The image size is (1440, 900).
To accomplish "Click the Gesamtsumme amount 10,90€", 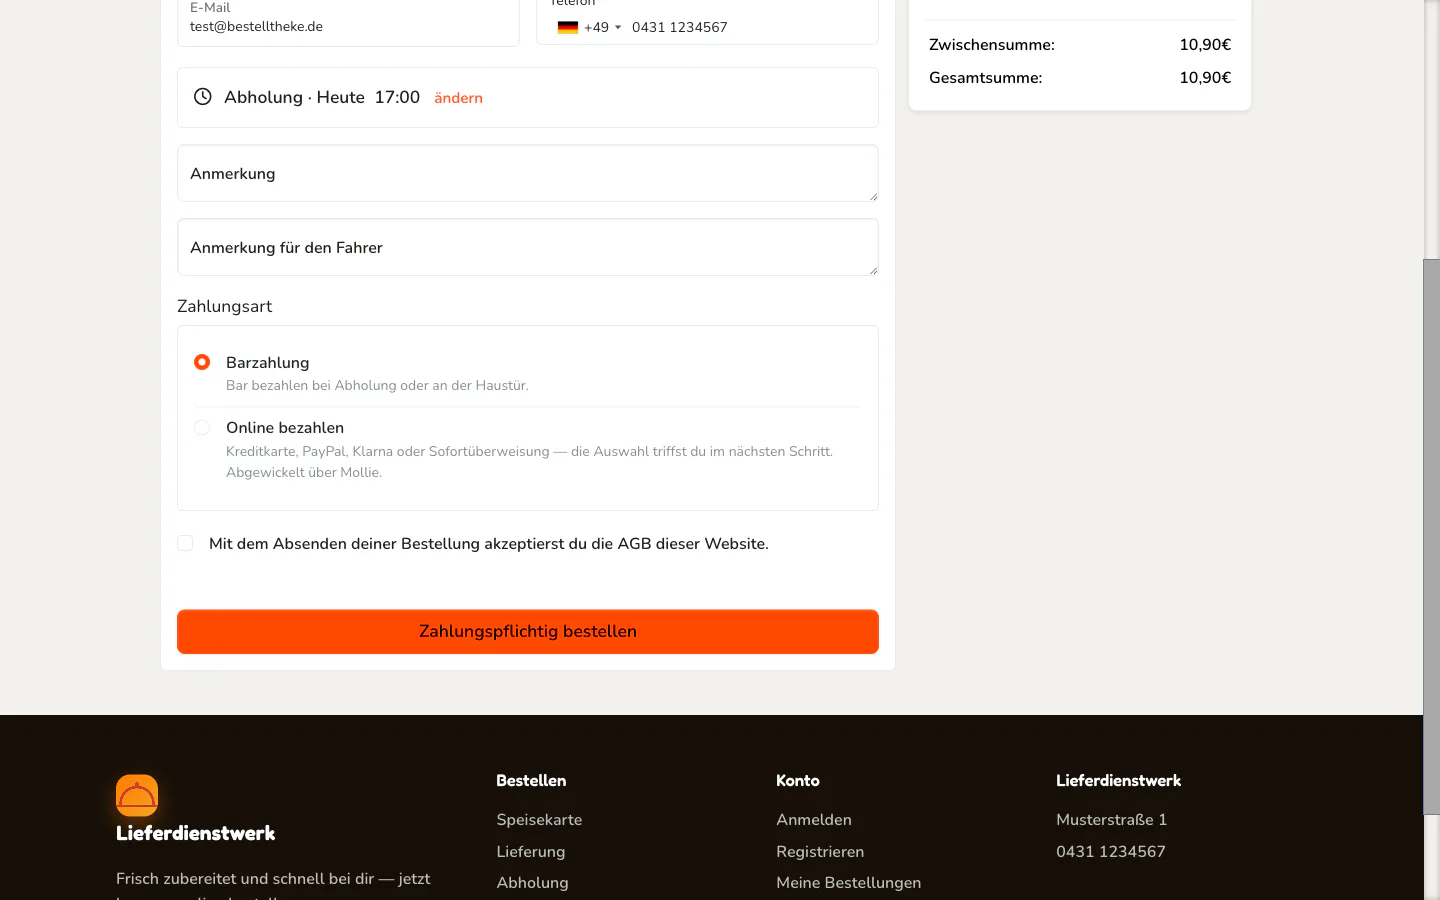I will [x=1205, y=78].
